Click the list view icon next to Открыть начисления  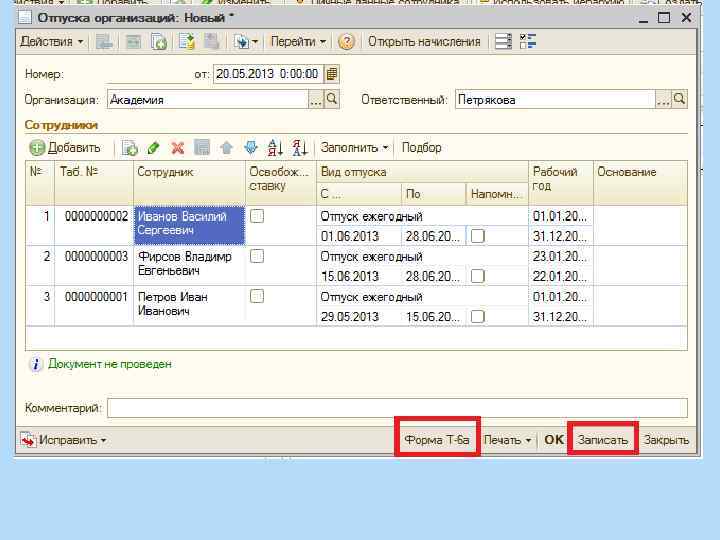[503, 42]
